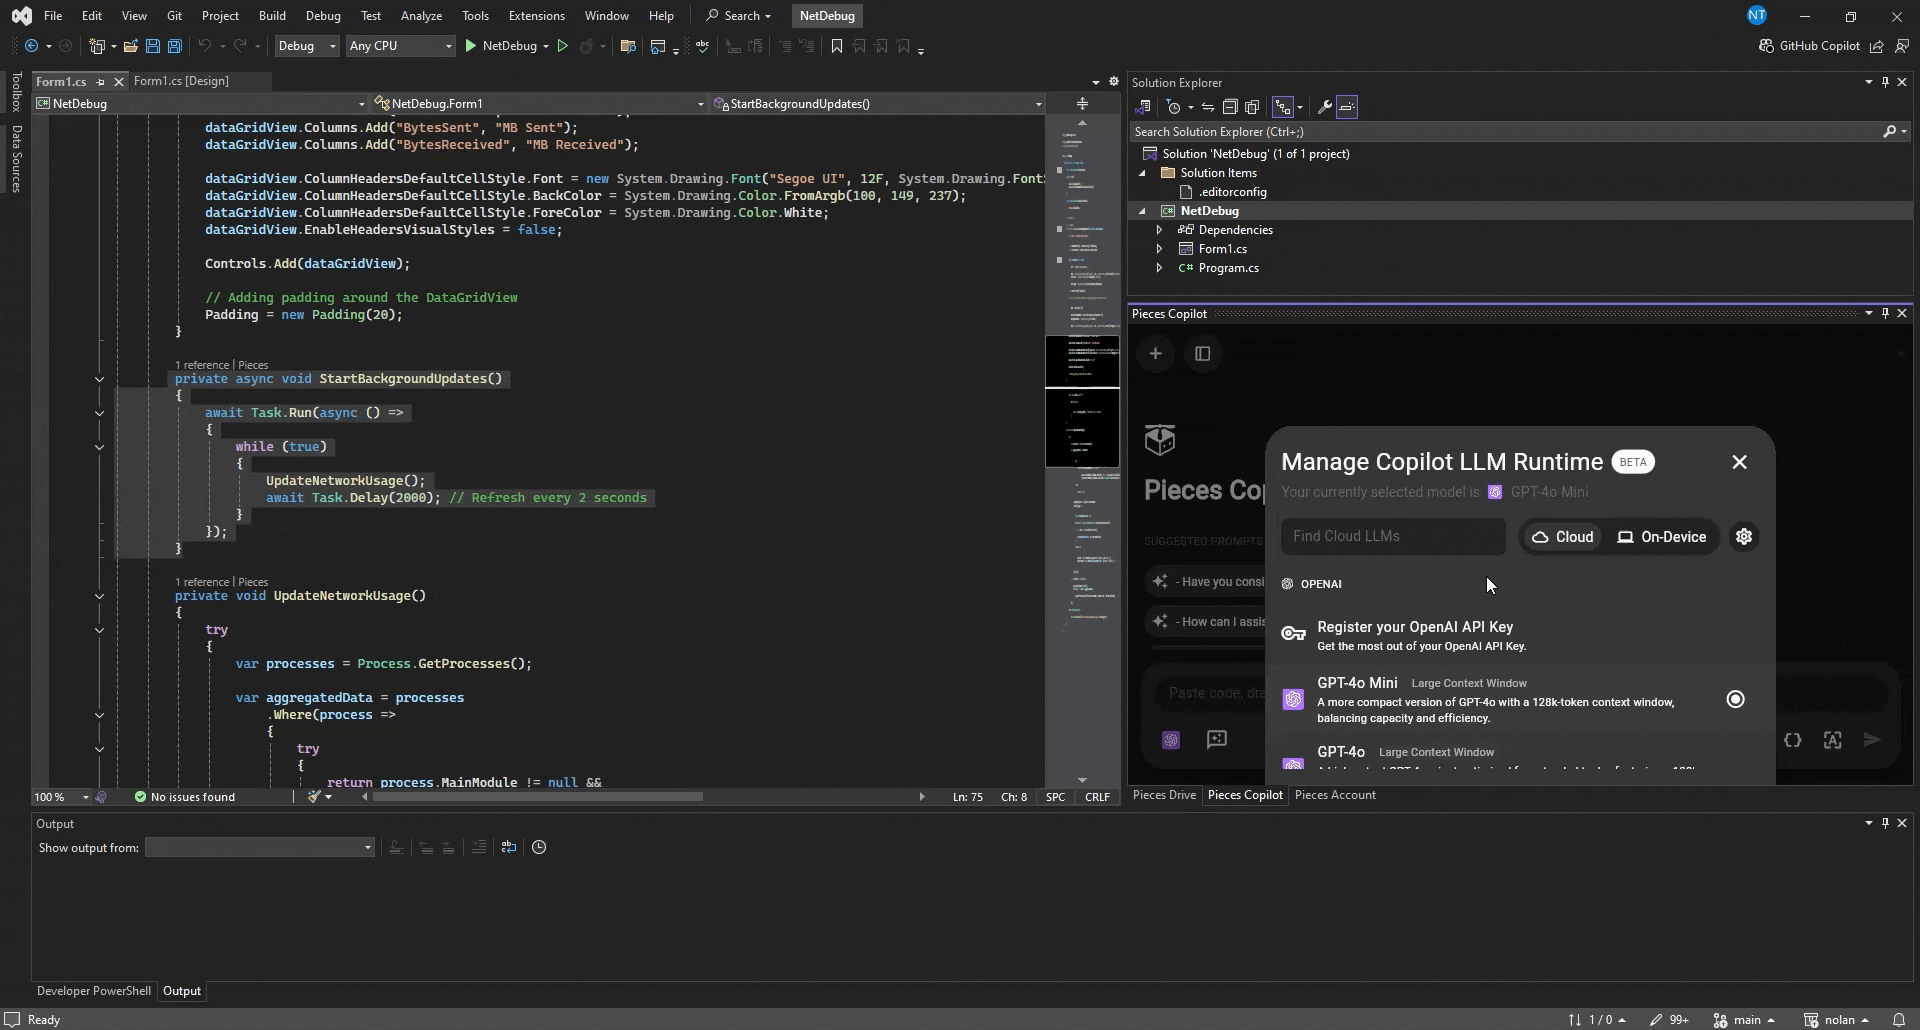Screen dimensions: 1920x1030
Task: Open the File menu
Action: point(53,16)
